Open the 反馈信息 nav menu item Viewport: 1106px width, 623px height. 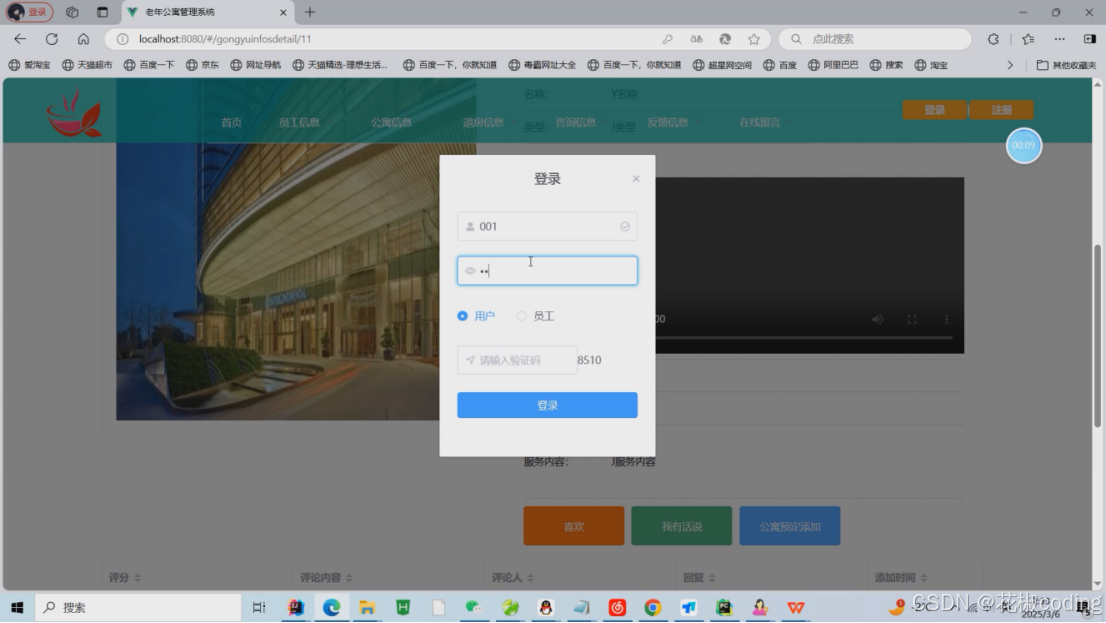click(667, 123)
